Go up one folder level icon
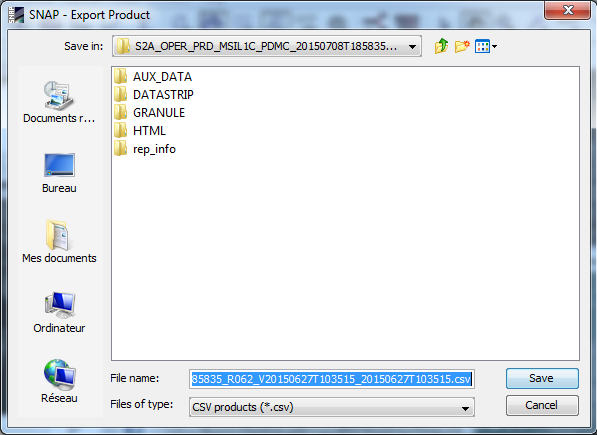The image size is (597, 435). 441,46
